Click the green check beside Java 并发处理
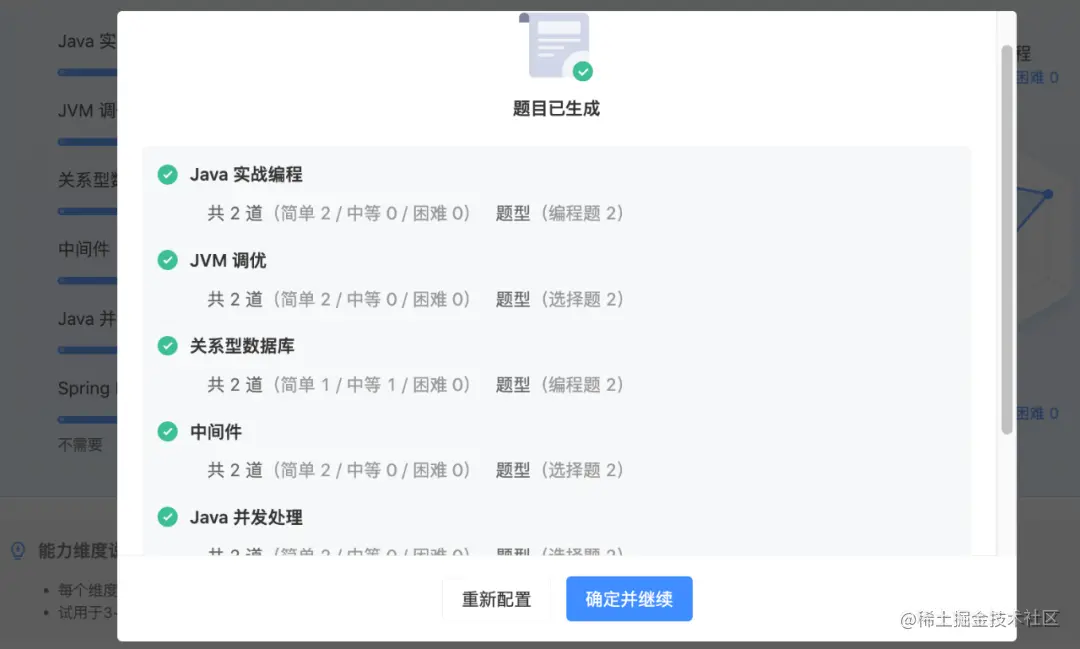Image resolution: width=1080 pixels, height=649 pixels. tap(168, 517)
